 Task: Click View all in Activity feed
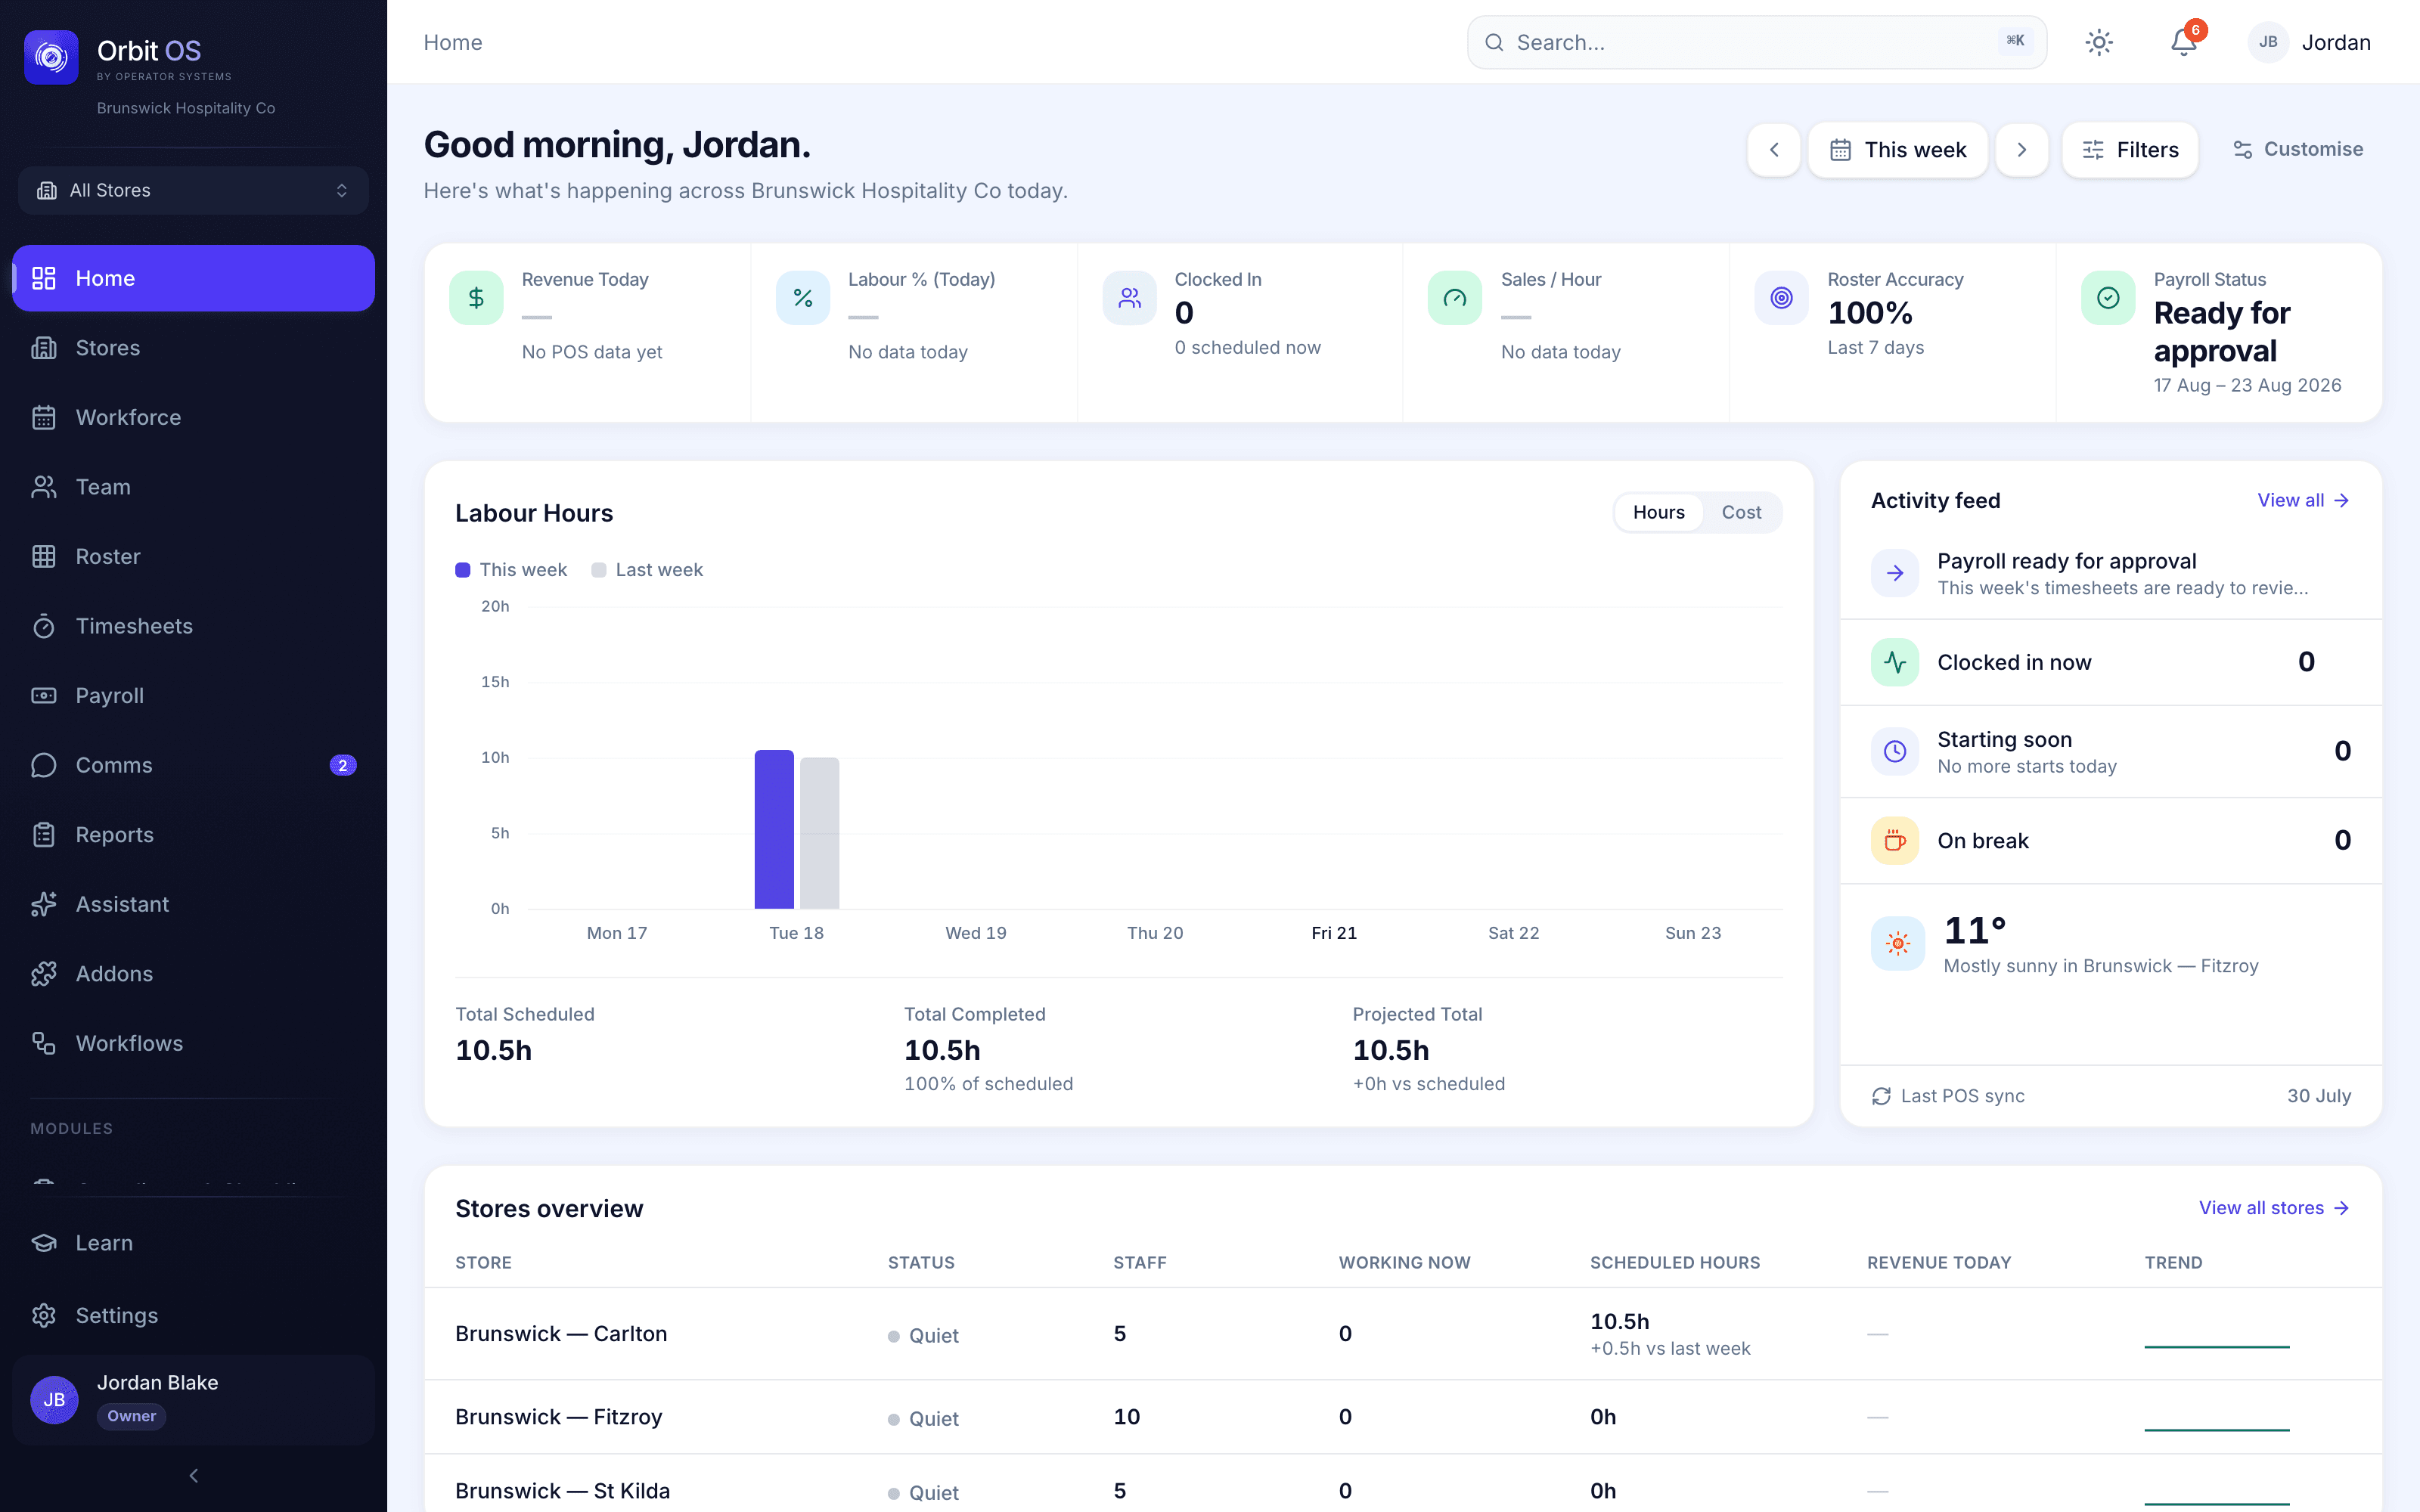(x=2303, y=500)
